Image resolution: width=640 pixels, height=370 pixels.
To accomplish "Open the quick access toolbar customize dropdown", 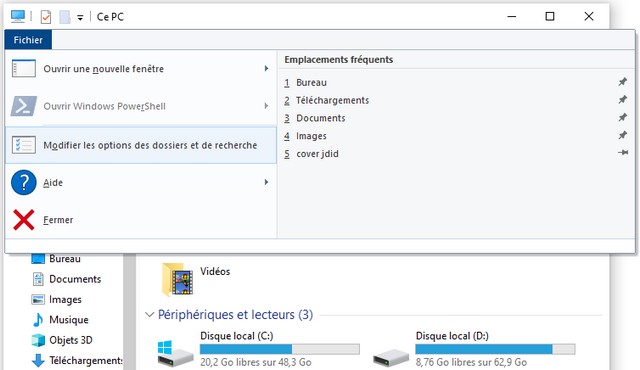I will coord(80,18).
